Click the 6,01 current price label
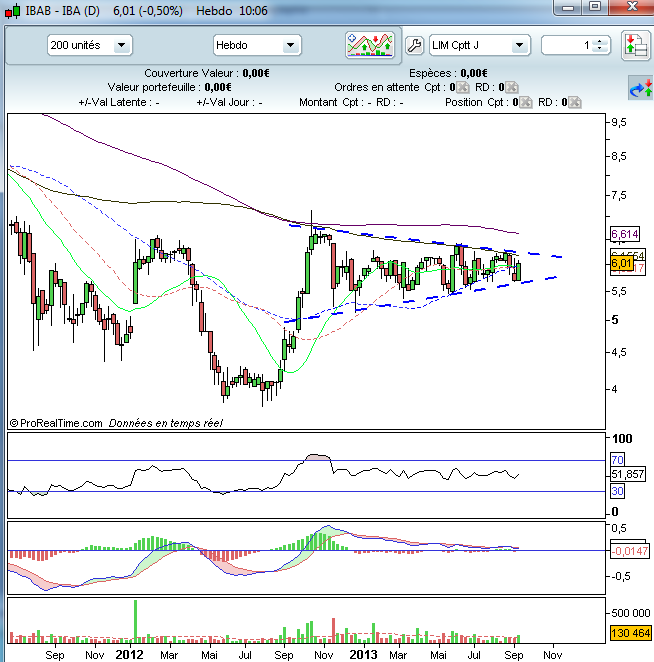Viewport: 654px width, 662px height. tap(621, 264)
